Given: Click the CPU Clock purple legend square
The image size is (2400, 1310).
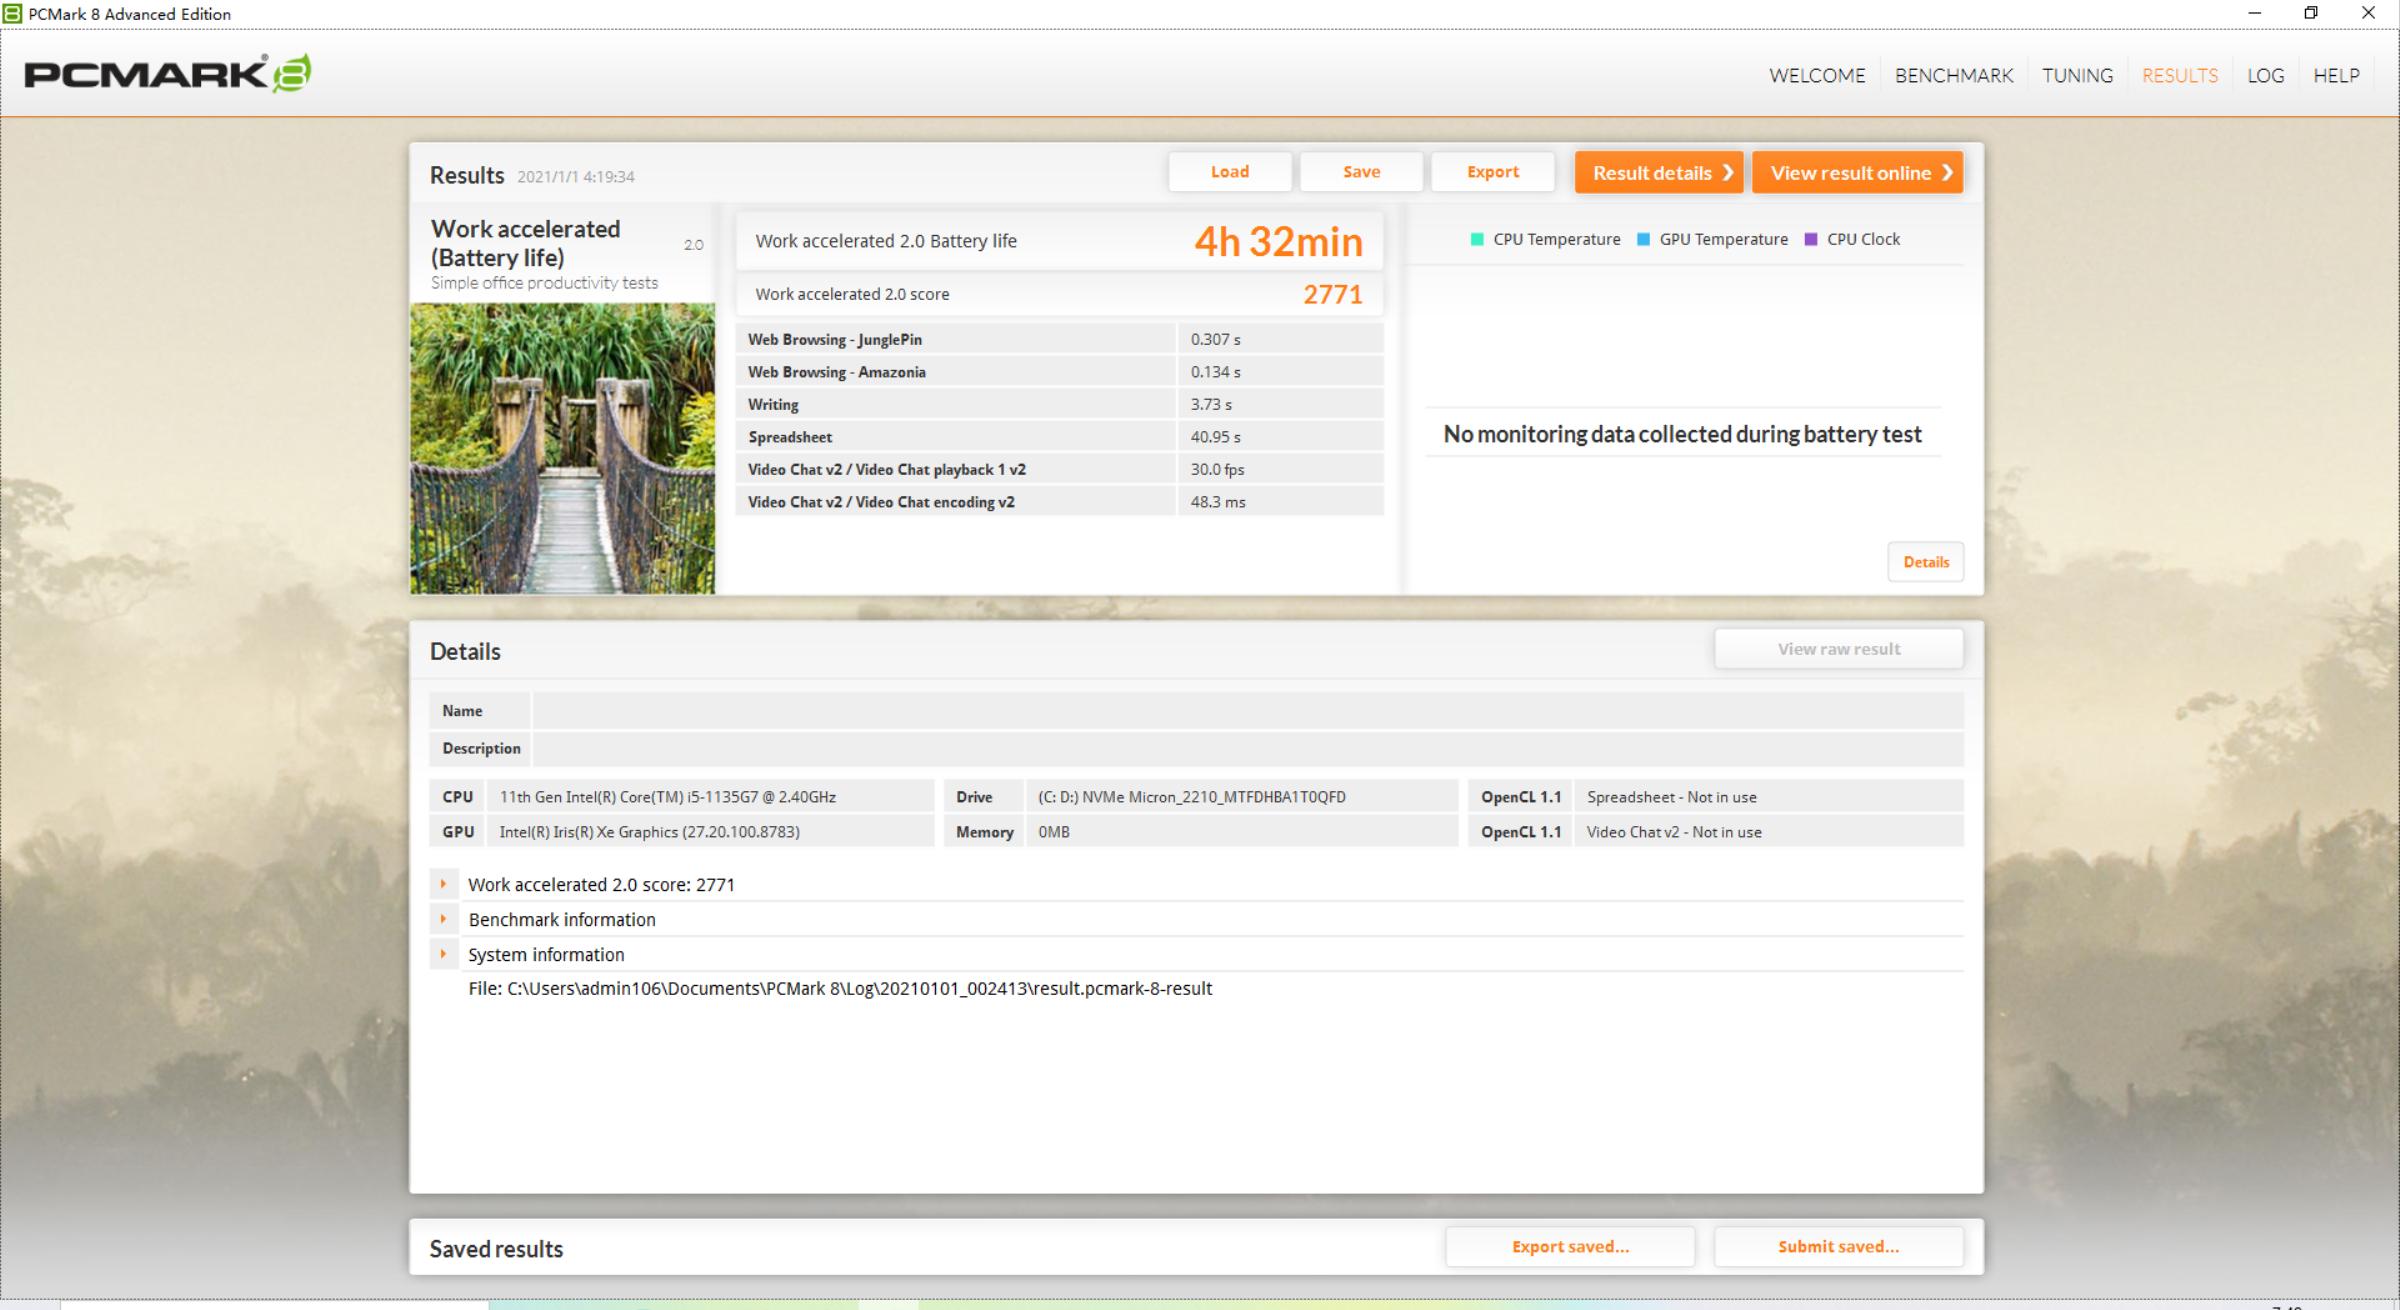Looking at the screenshot, I should pos(1810,239).
